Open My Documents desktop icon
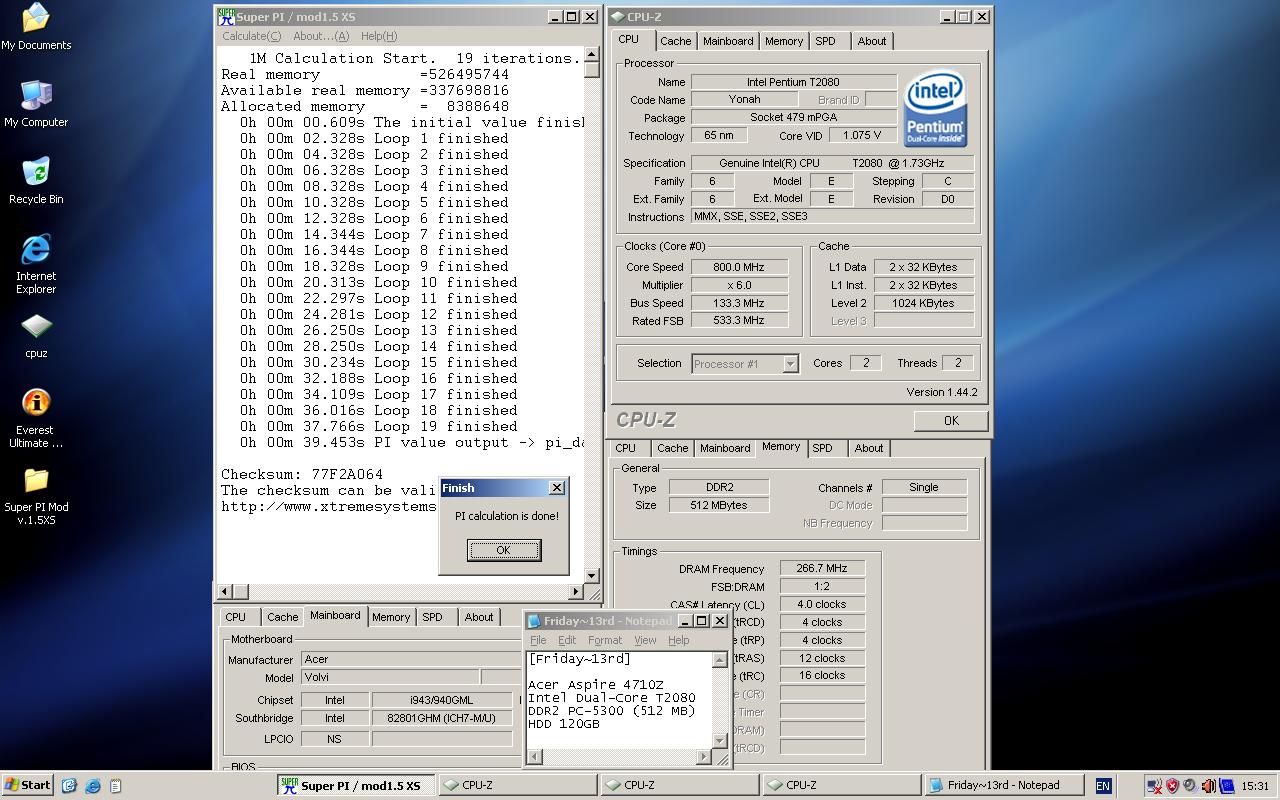The width and height of the screenshot is (1280, 800). 36,27
